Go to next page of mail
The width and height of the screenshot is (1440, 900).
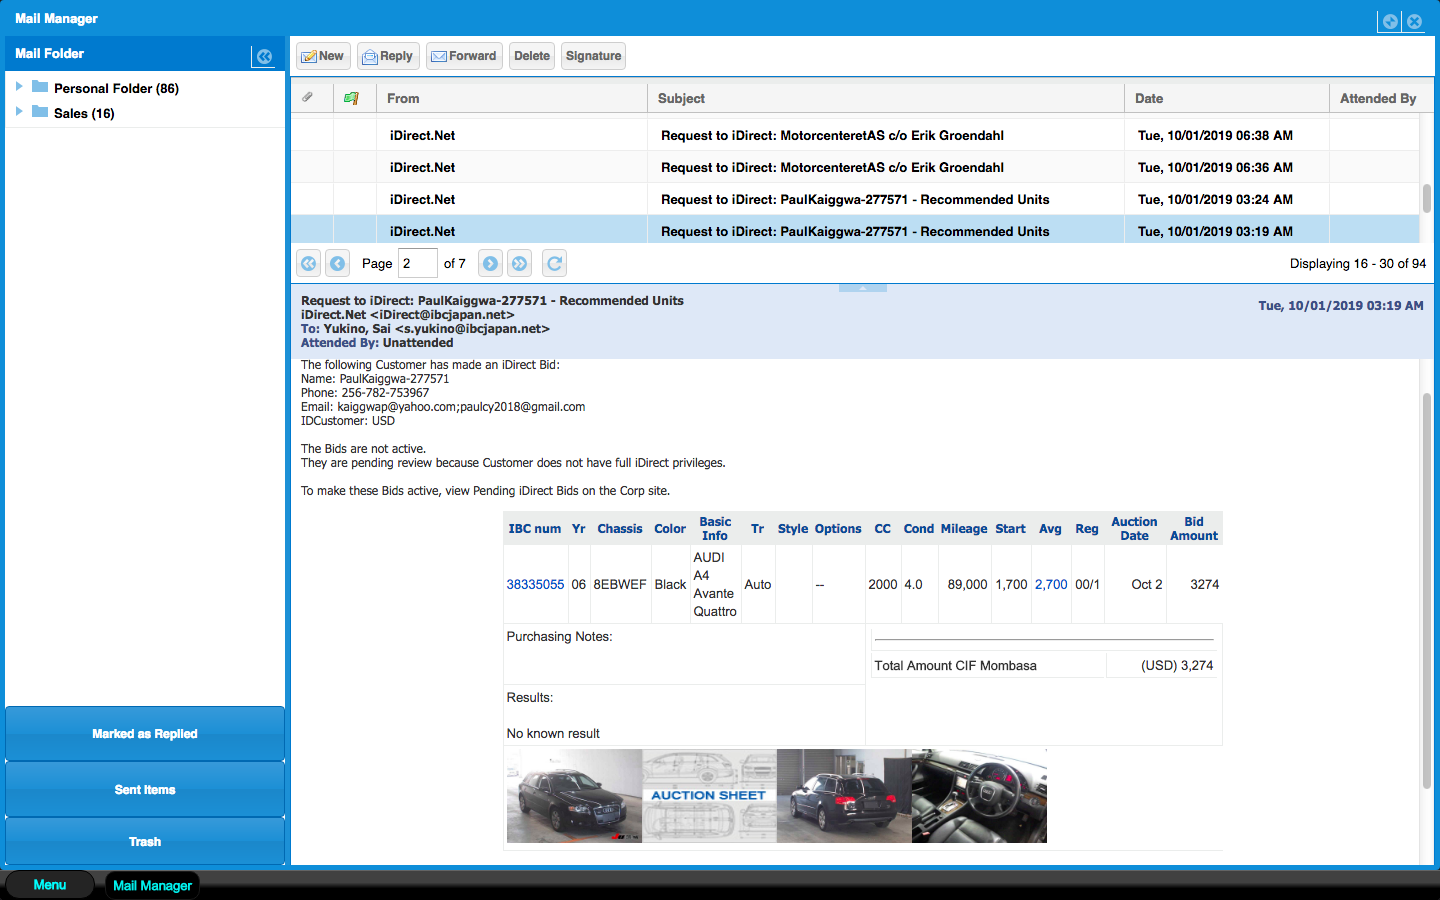click(x=490, y=263)
